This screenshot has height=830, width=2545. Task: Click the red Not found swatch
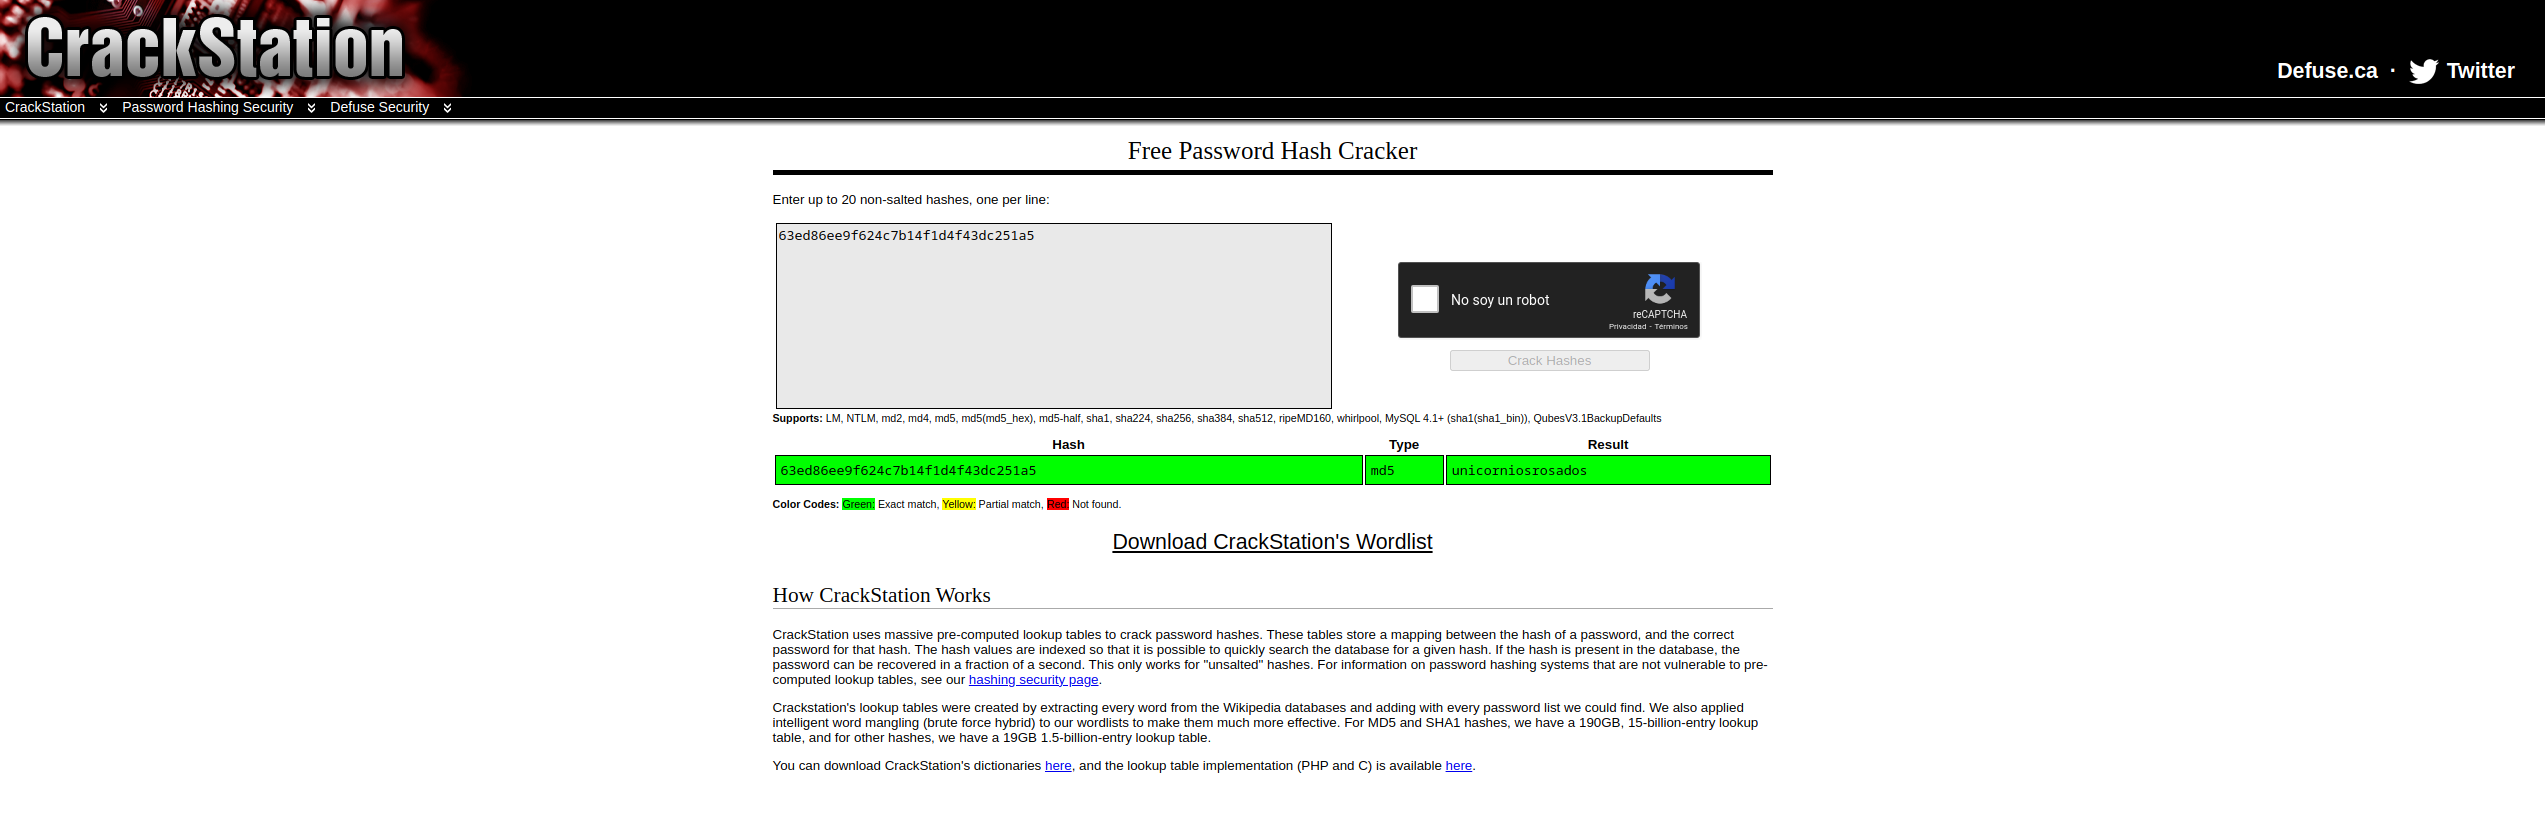click(1057, 504)
